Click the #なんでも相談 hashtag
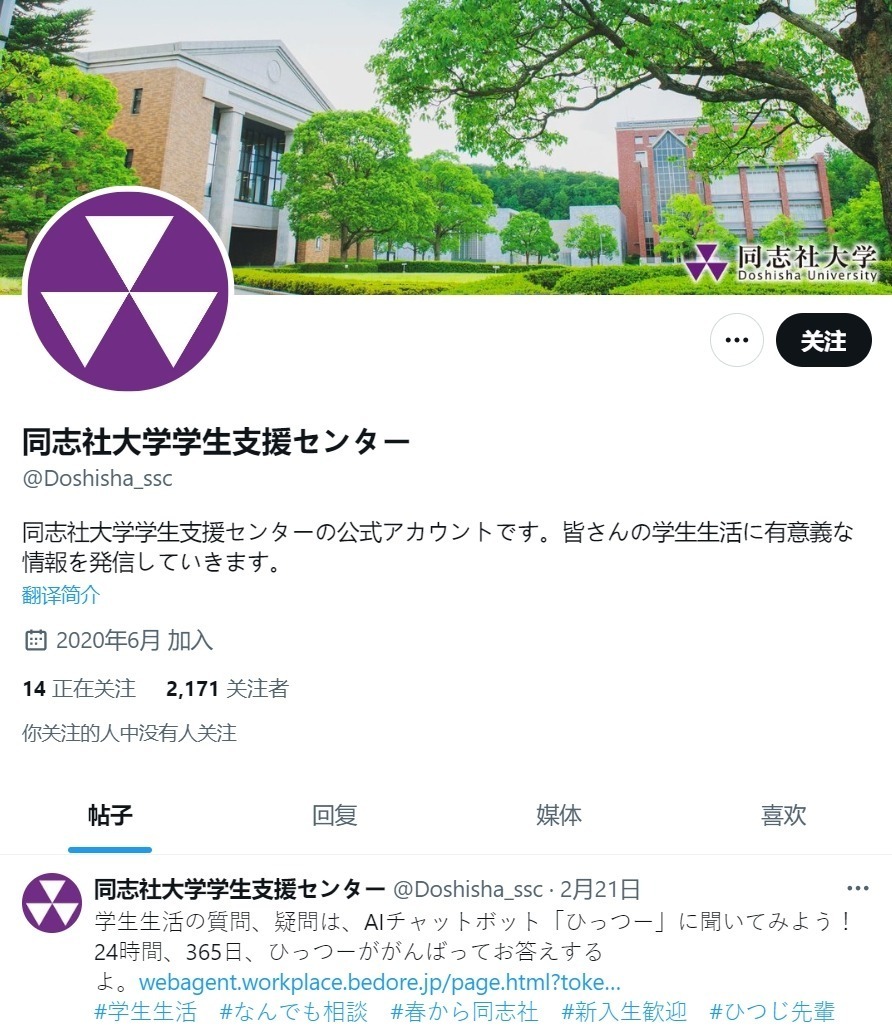892x1033 pixels. coord(294,1011)
